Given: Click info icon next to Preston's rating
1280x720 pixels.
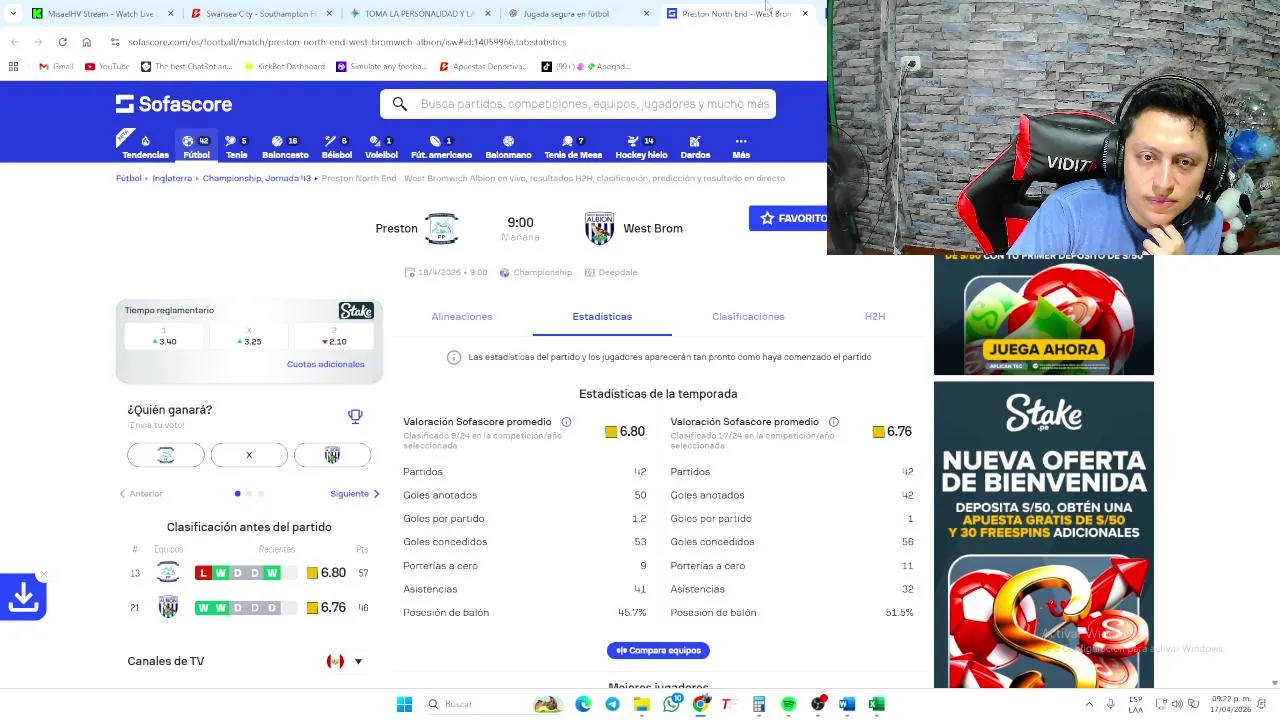Looking at the screenshot, I should 566,422.
